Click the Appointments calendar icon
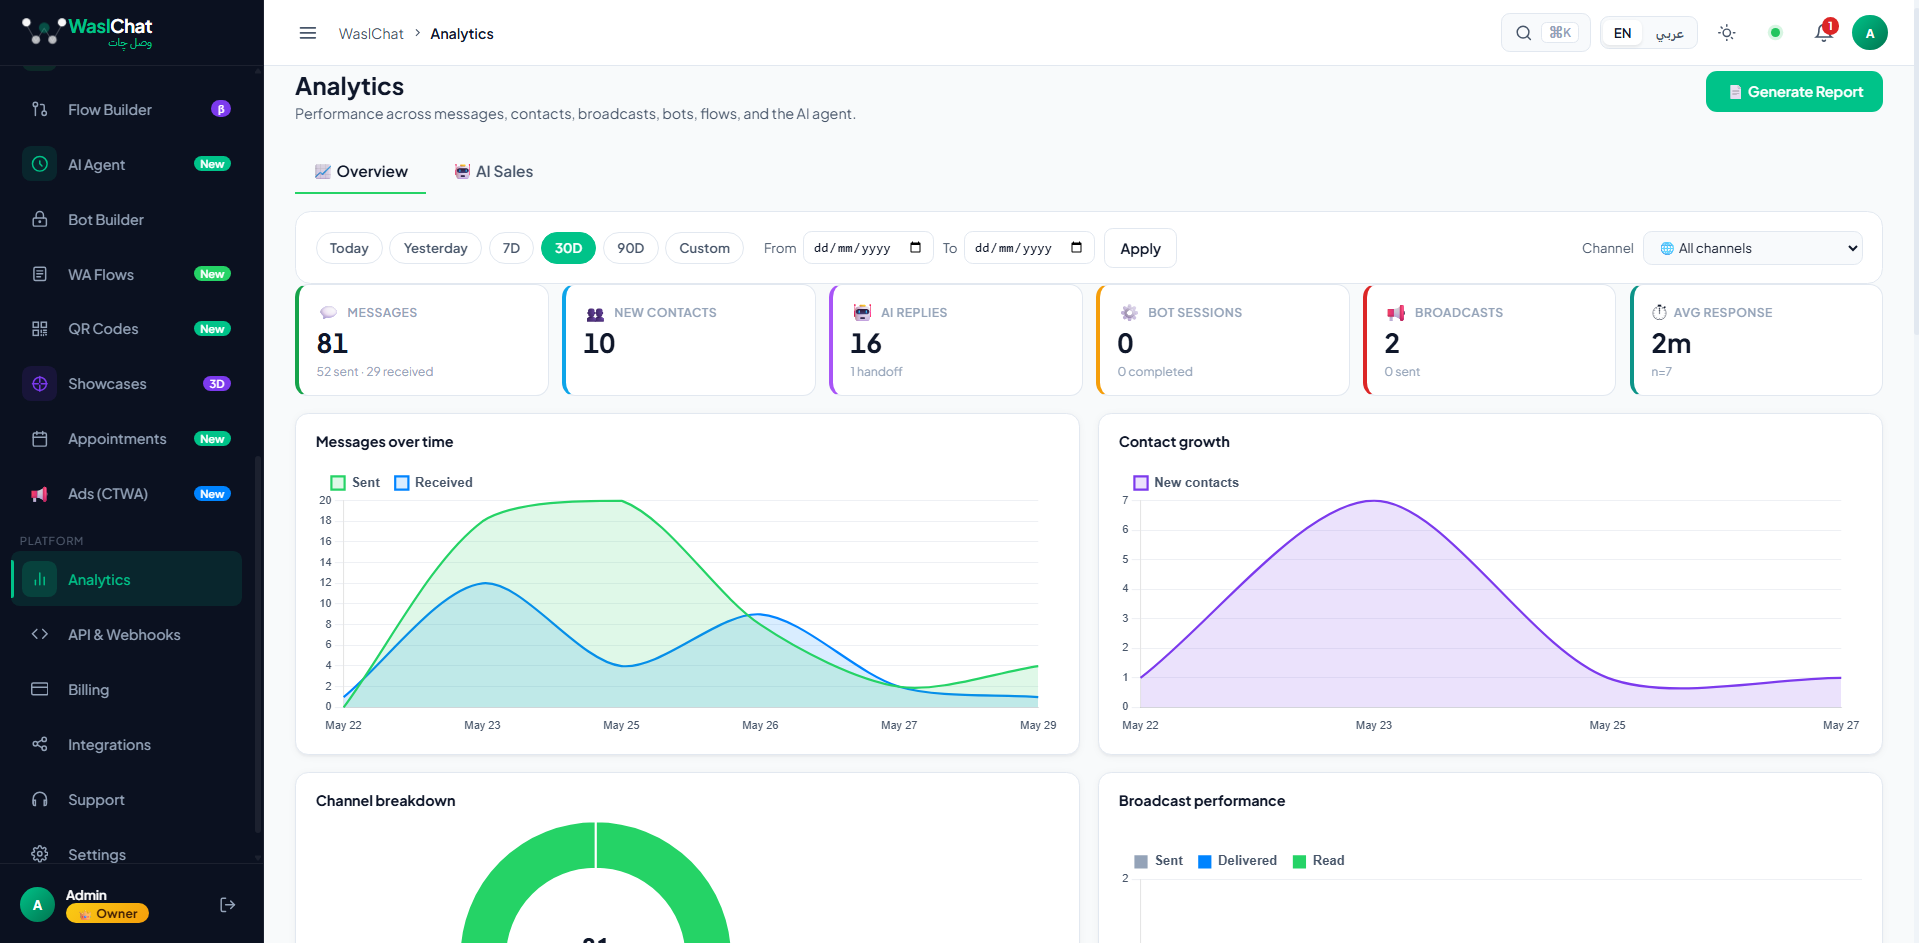This screenshot has height=943, width=1919. [x=40, y=439]
